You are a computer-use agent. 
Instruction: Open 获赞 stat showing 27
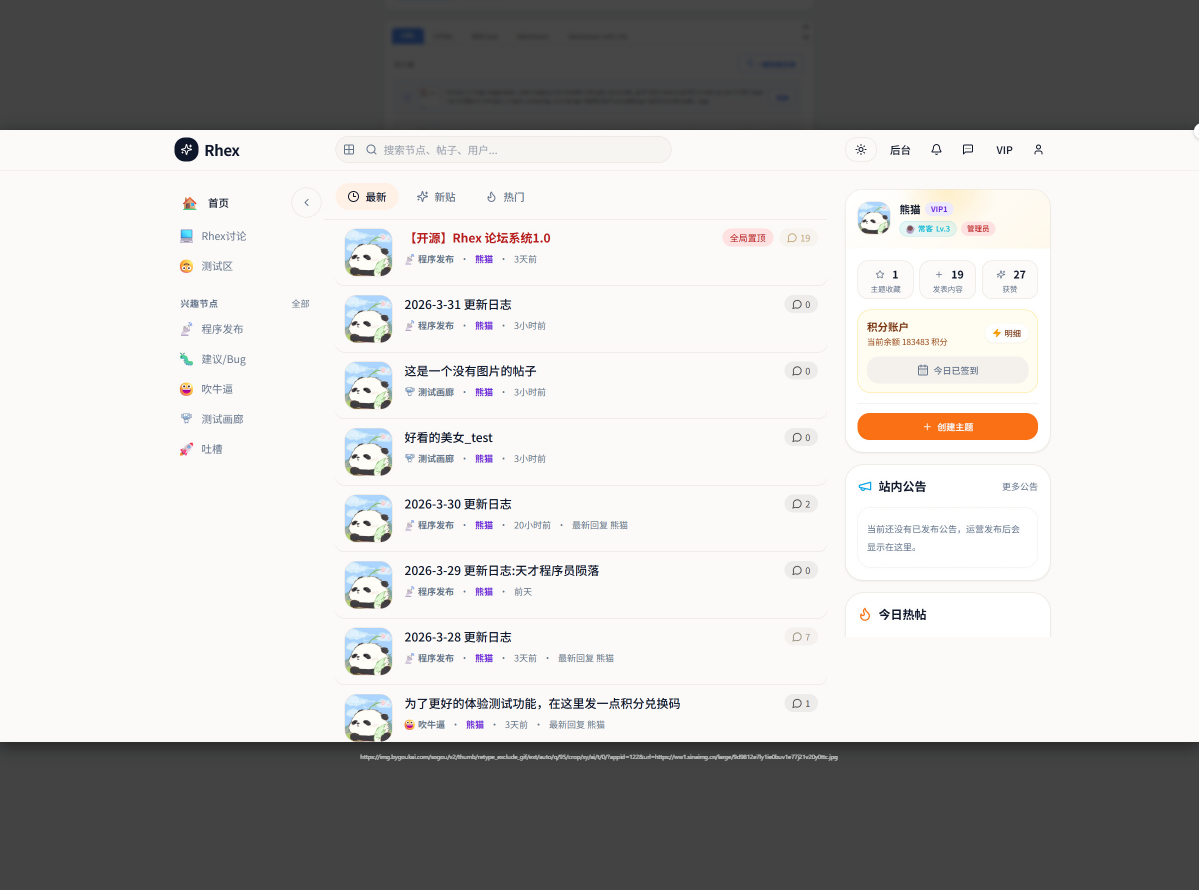click(x=1010, y=280)
